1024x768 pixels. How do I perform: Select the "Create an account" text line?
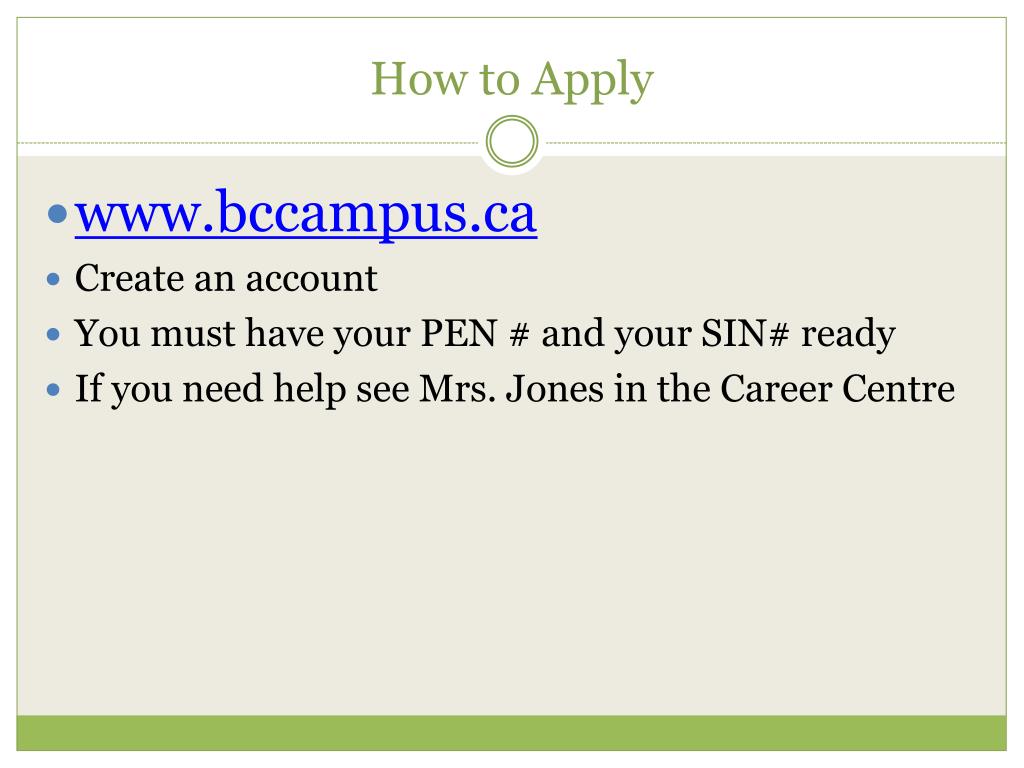[226, 278]
